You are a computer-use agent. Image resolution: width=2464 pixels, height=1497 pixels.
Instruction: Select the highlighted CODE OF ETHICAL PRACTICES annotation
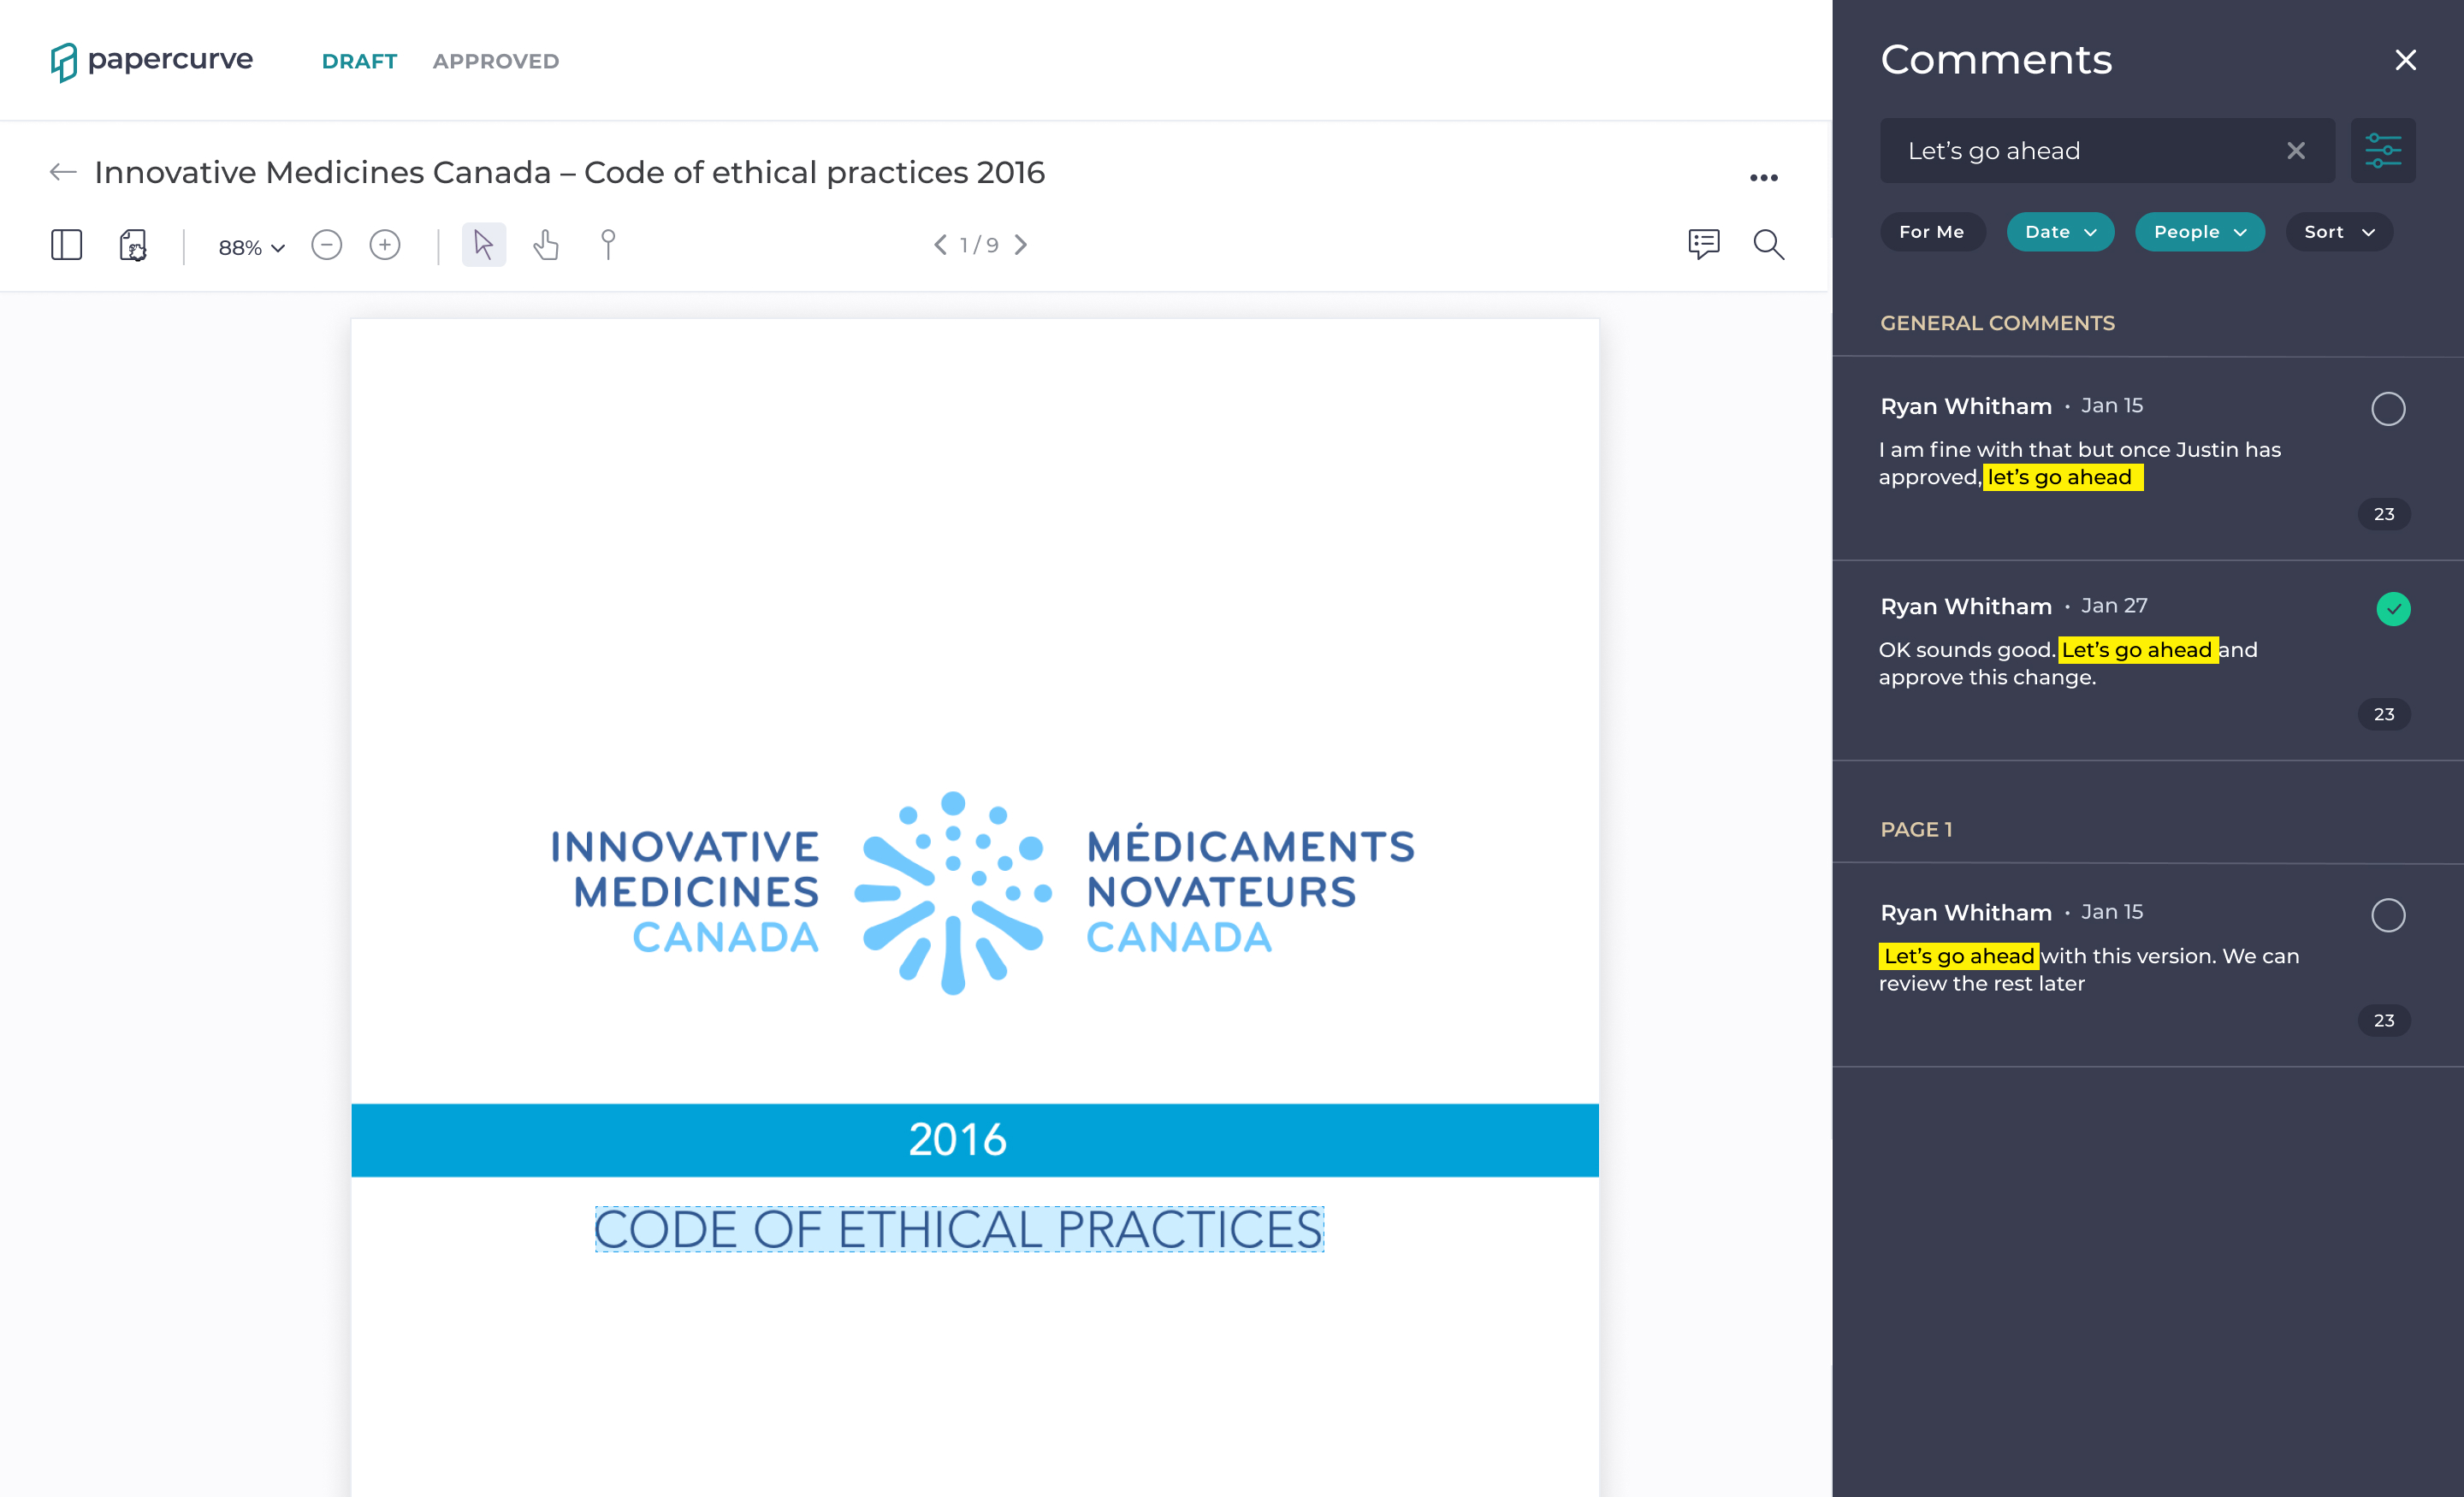click(959, 1229)
